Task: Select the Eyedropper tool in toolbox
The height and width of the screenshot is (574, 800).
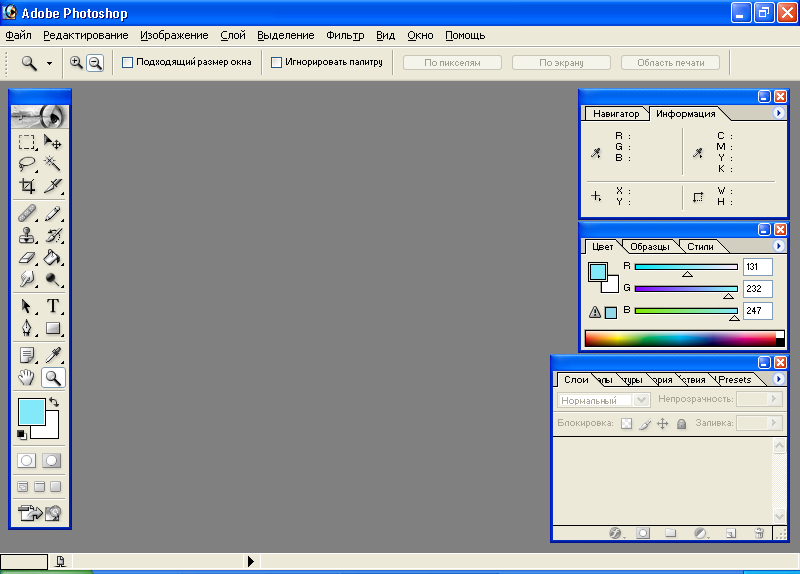Action: (x=53, y=355)
